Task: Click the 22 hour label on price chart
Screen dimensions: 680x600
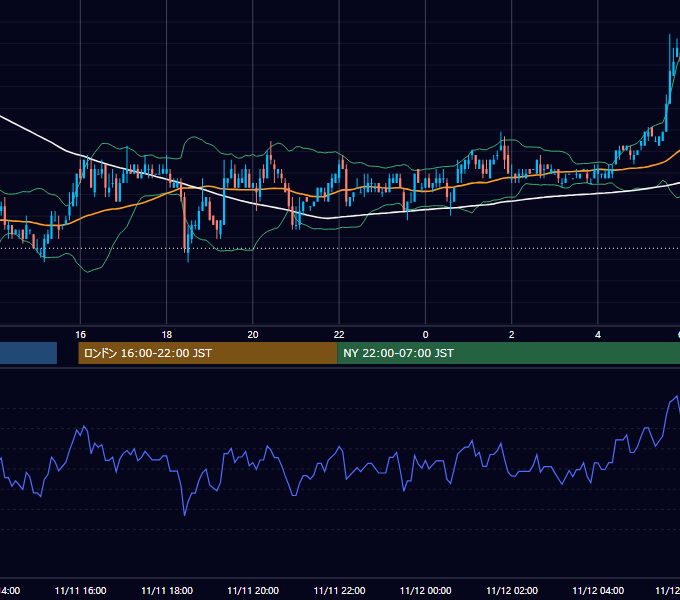Action: coord(339,335)
